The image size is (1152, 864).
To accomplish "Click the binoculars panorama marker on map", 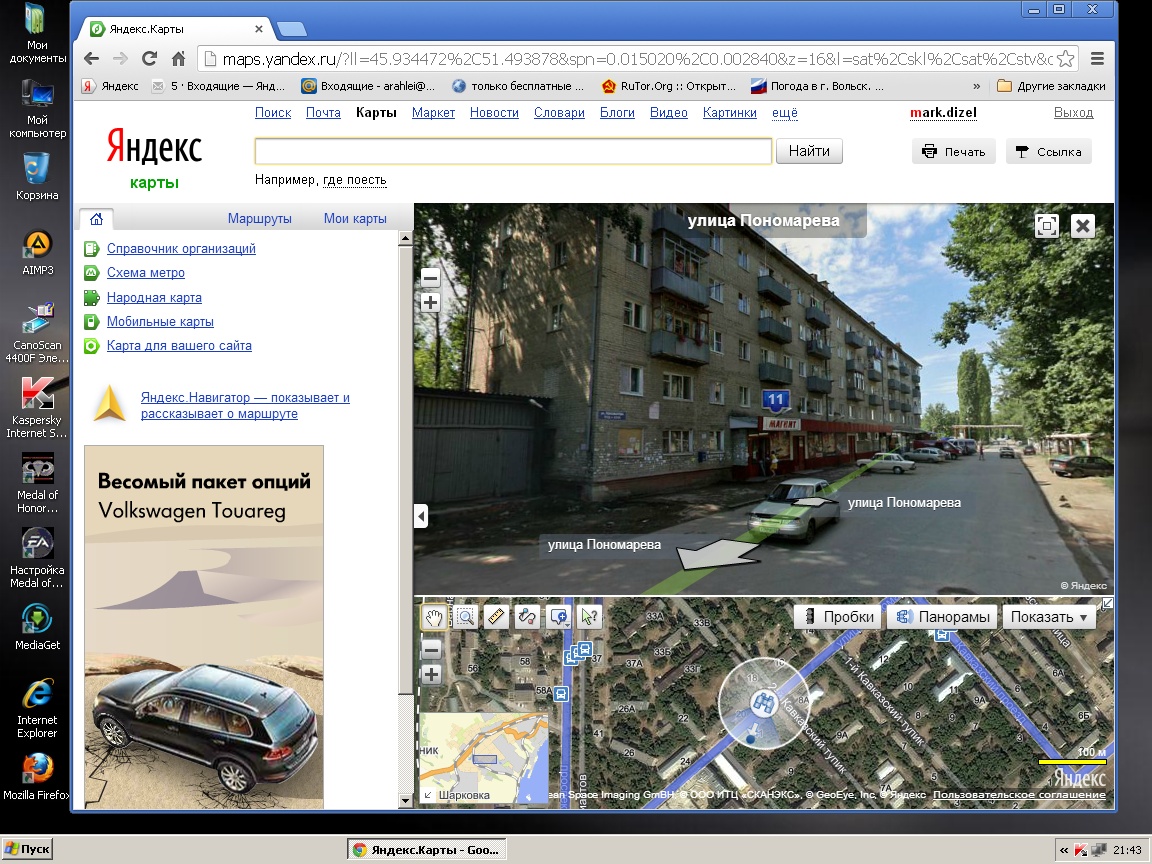I will (x=763, y=703).
